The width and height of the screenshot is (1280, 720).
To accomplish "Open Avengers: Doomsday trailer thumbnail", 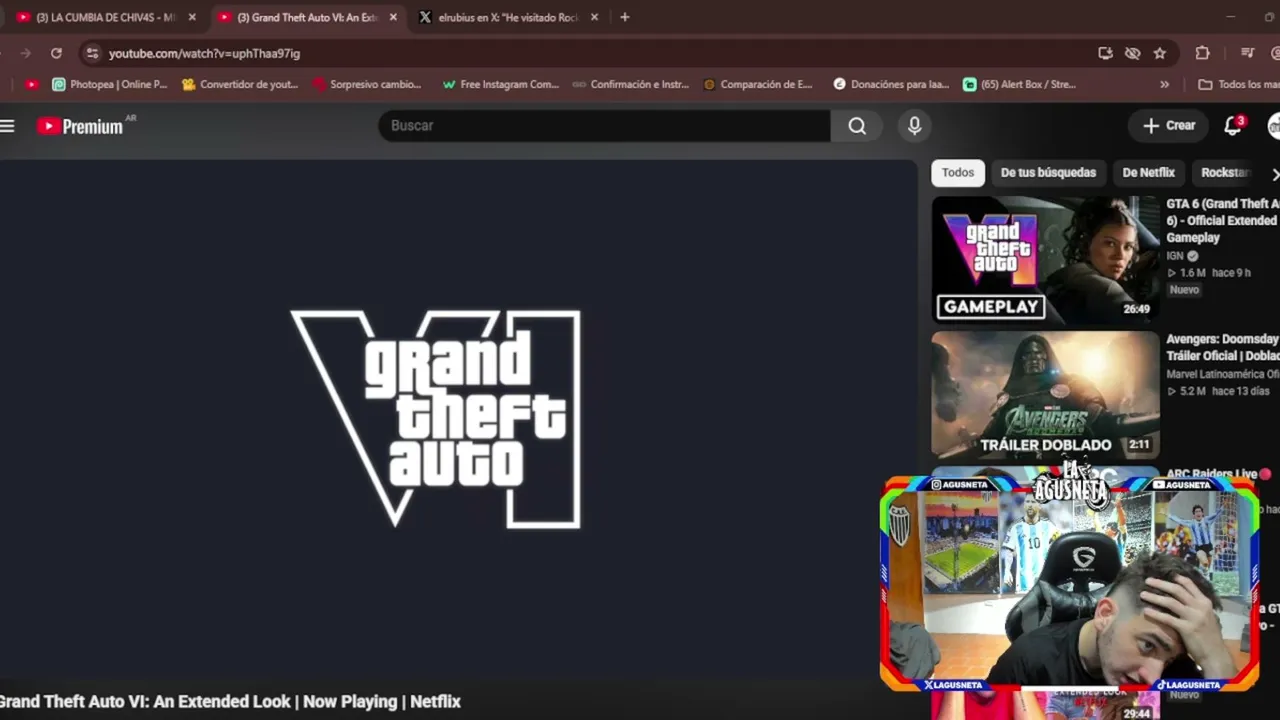I will tap(1045, 395).
